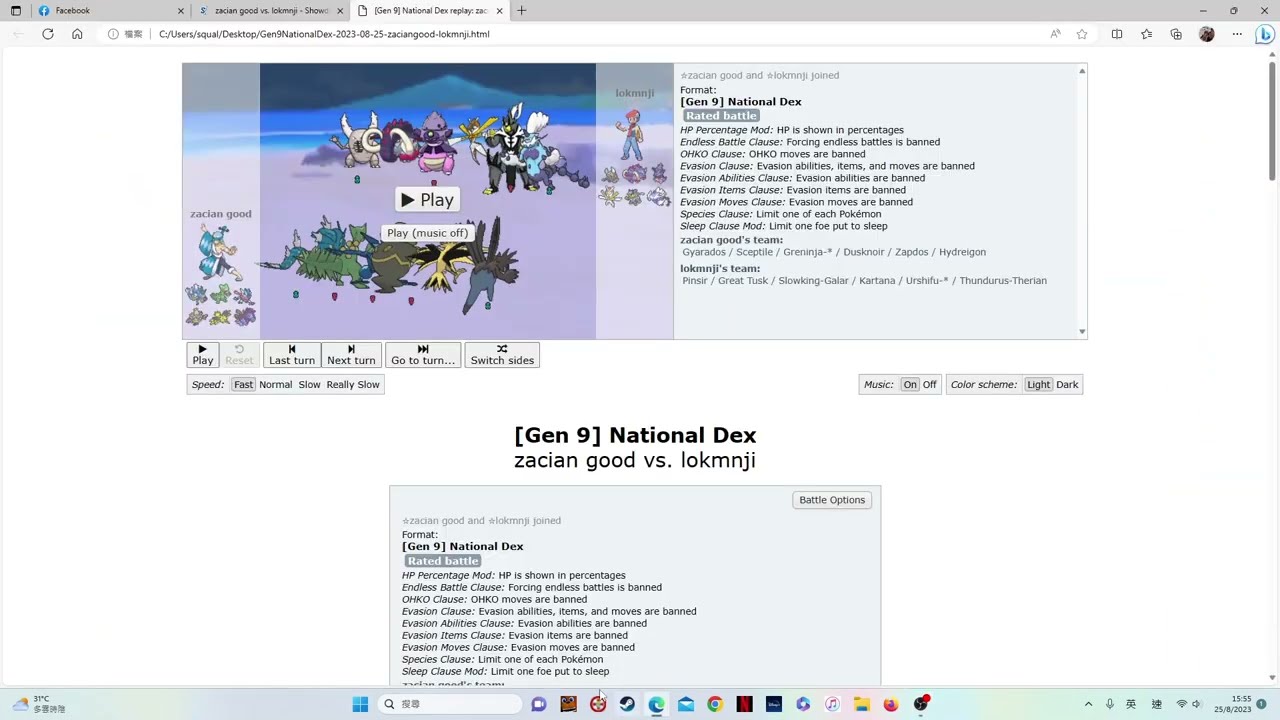The height and width of the screenshot is (720, 1280).
Task: Open the Windows Start menu
Action: point(360,704)
